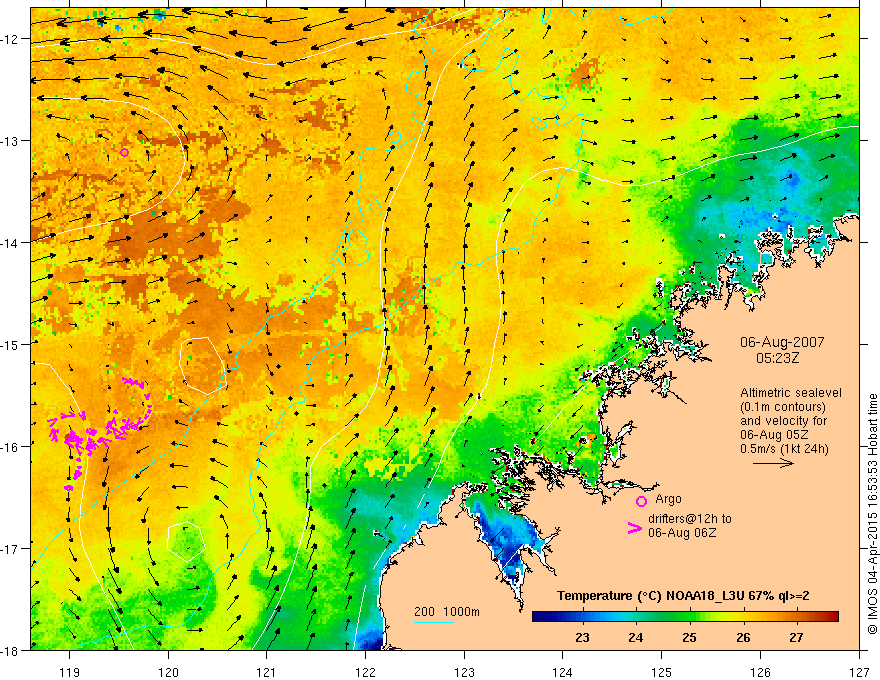880x680 pixels.
Task: Click the "200 1000m" depth label
Action: [x=447, y=612]
